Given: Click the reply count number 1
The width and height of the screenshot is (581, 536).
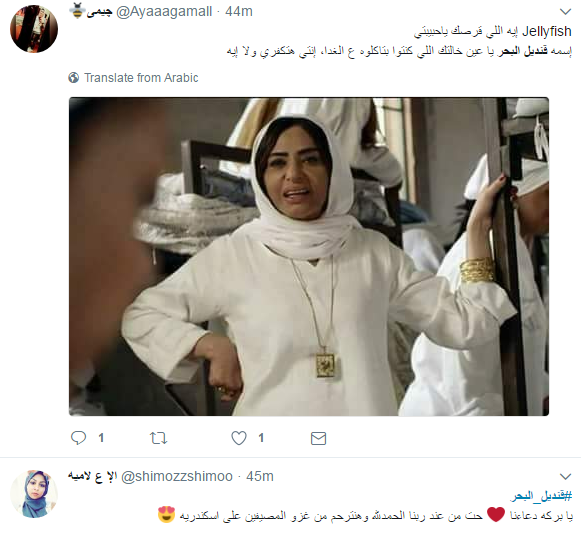Looking at the screenshot, I should tap(101, 438).
